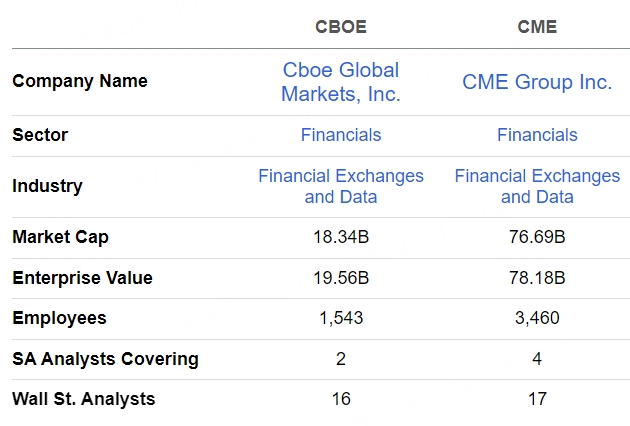Select CBOE's 18.34B market cap value
This screenshot has width=630, height=426.
[x=341, y=237]
